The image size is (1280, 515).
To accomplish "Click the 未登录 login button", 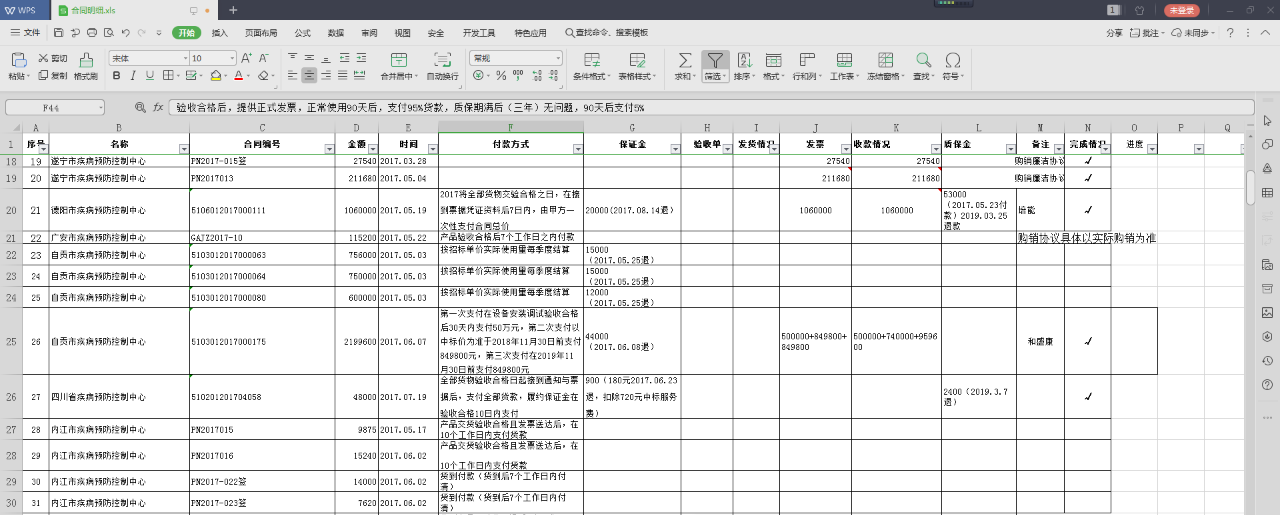I will pyautogui.click(x=1182, y=10).
